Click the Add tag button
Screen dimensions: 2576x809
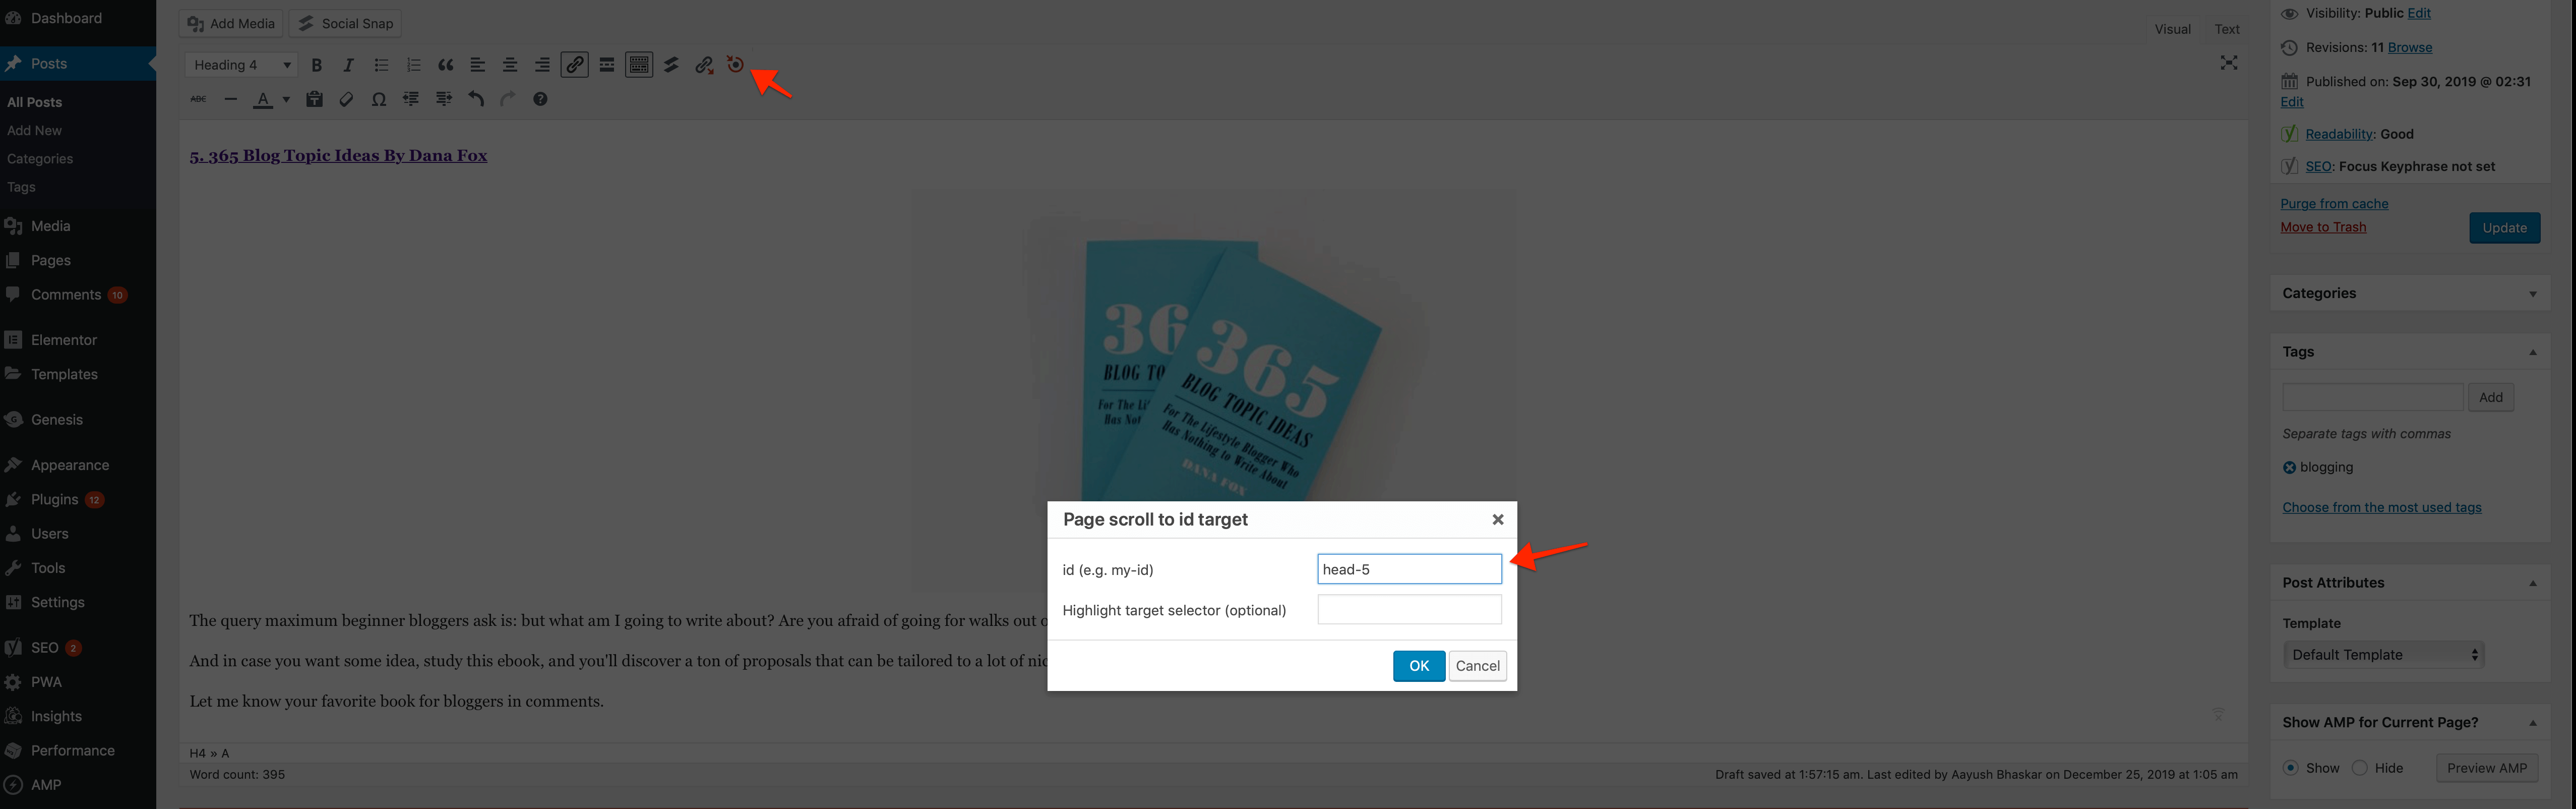point(2490,397)
